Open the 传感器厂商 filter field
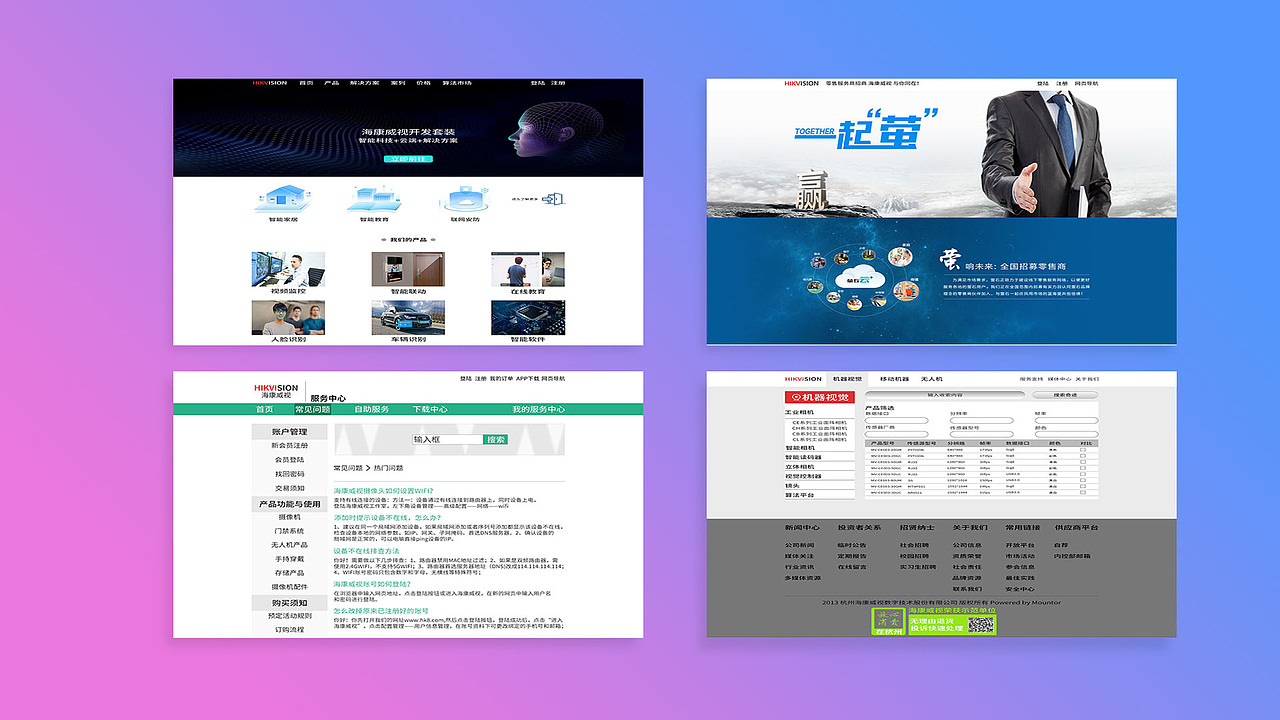 click(897, 434)
